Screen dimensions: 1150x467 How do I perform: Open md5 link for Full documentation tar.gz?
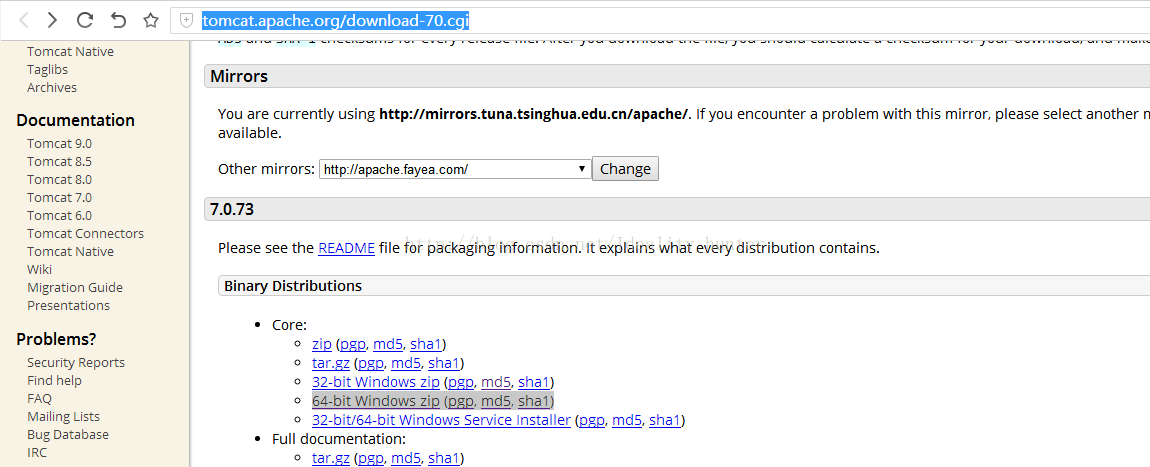tap(406, 458)
